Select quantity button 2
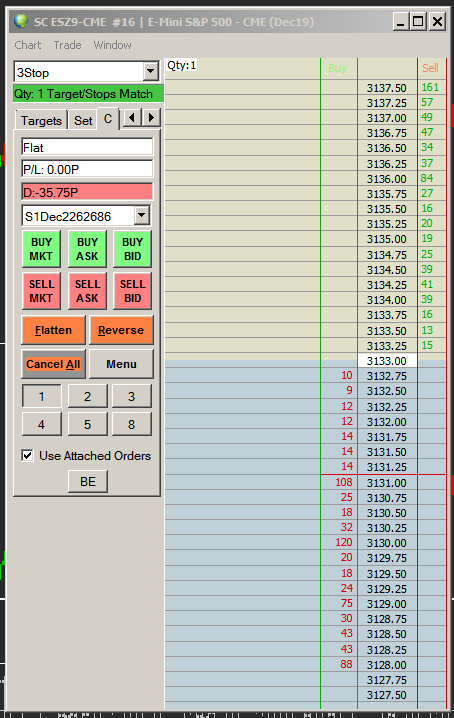454x718 pixels. (x=87, y=397)
